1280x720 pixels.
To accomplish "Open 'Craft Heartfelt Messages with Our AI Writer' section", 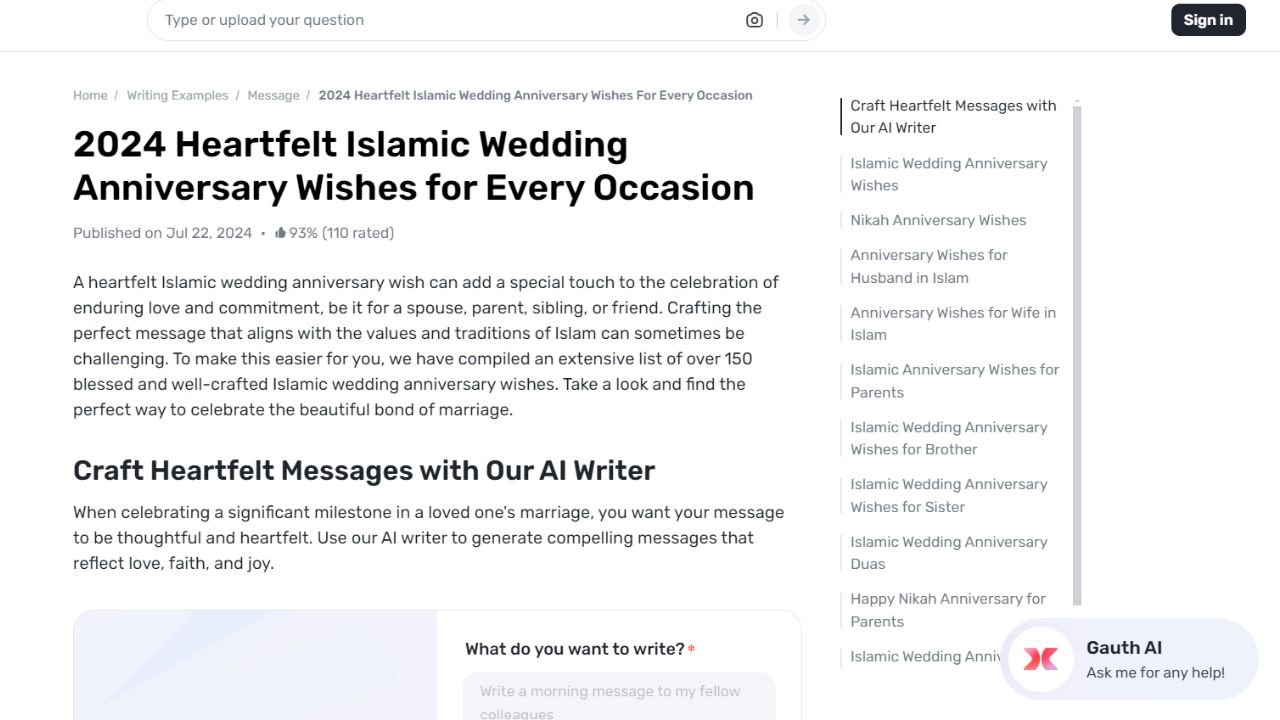I will [x=952, y=116].
